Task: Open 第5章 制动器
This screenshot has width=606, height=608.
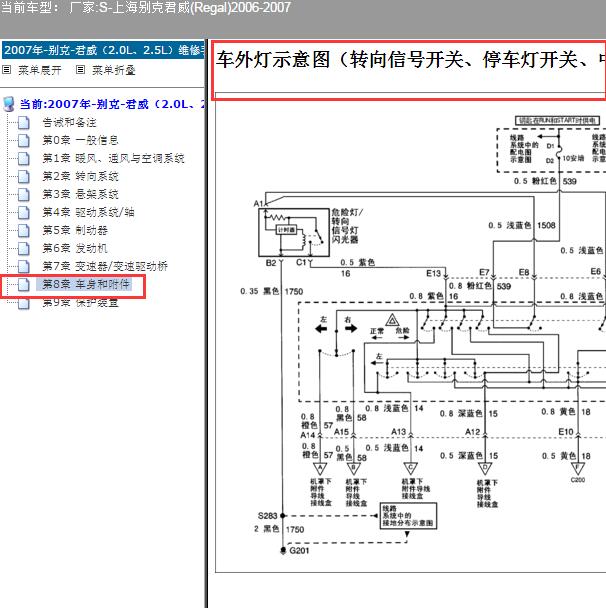Action: click(x=75, y=230)
